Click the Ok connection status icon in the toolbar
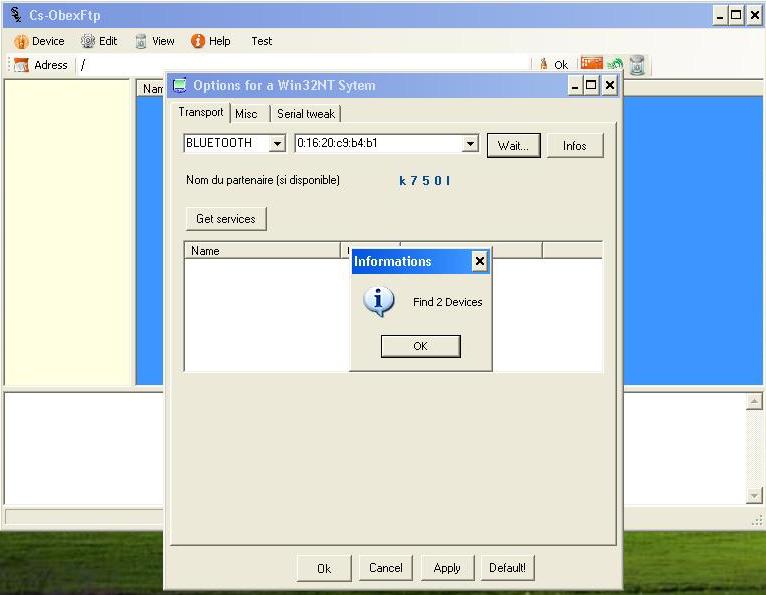The height and width of the screenshot is (595, 766). (x=545, y=65)
